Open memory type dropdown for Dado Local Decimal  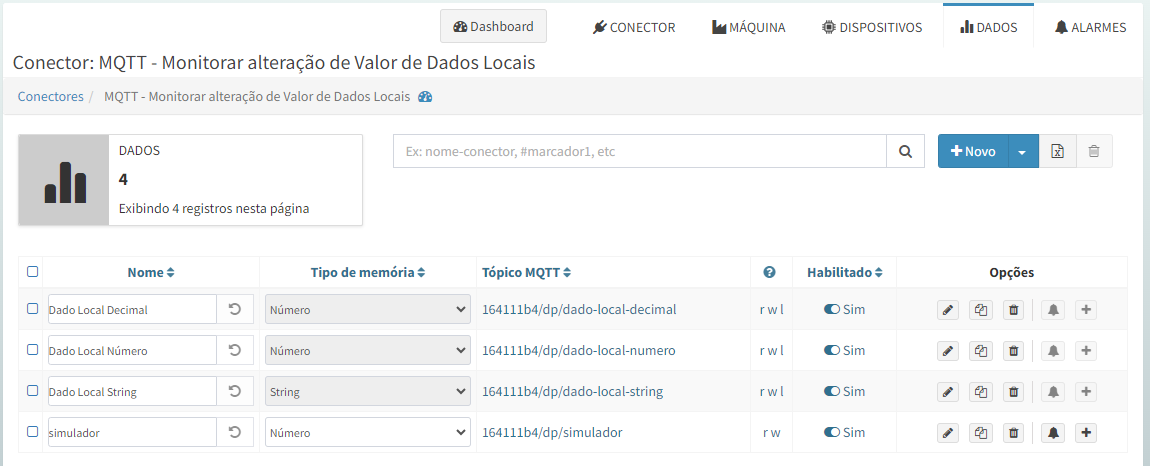[367, 310]
